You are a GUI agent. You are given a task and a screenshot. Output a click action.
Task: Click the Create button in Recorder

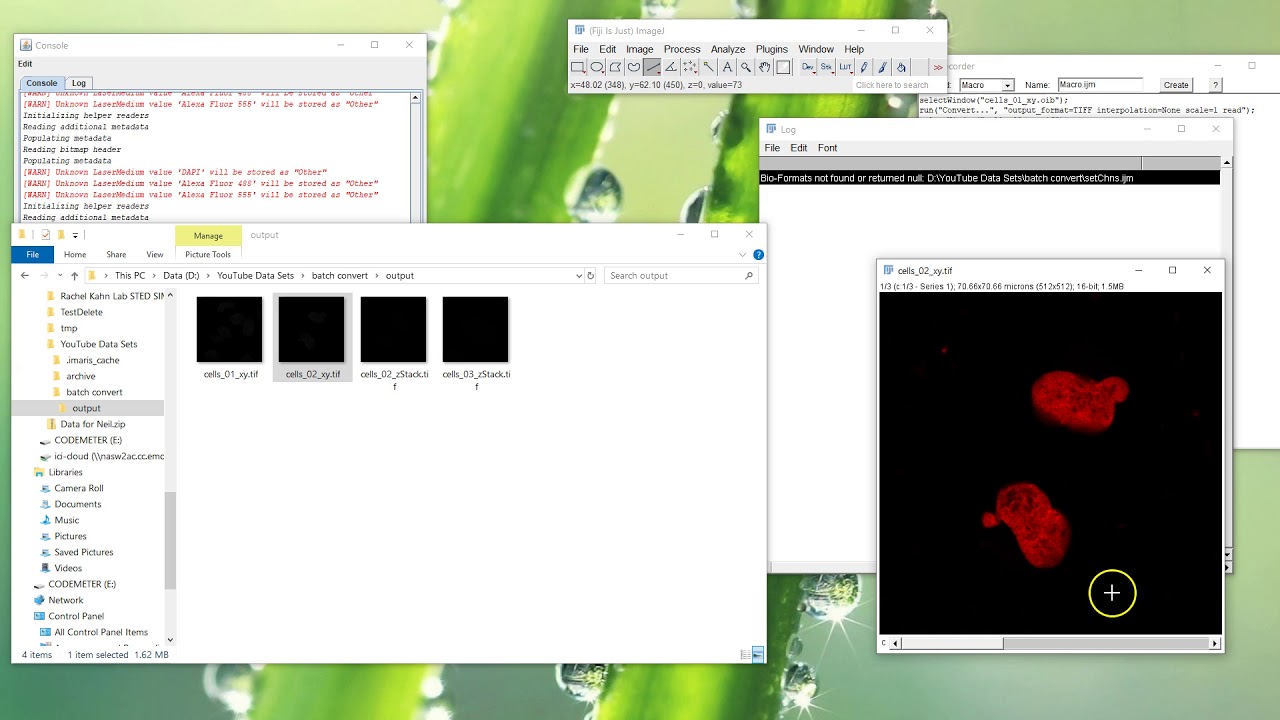tap(1176, 85)
